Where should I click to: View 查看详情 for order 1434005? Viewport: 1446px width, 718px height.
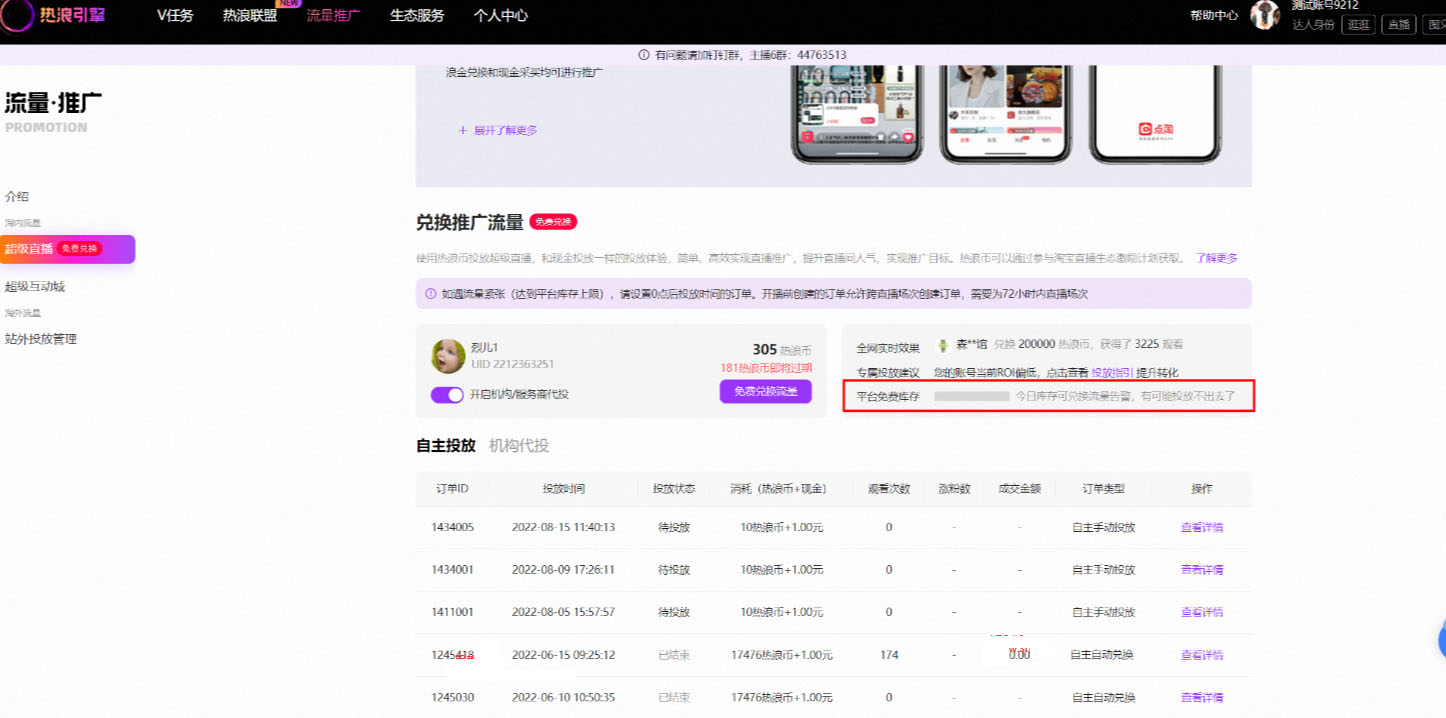1200,527
